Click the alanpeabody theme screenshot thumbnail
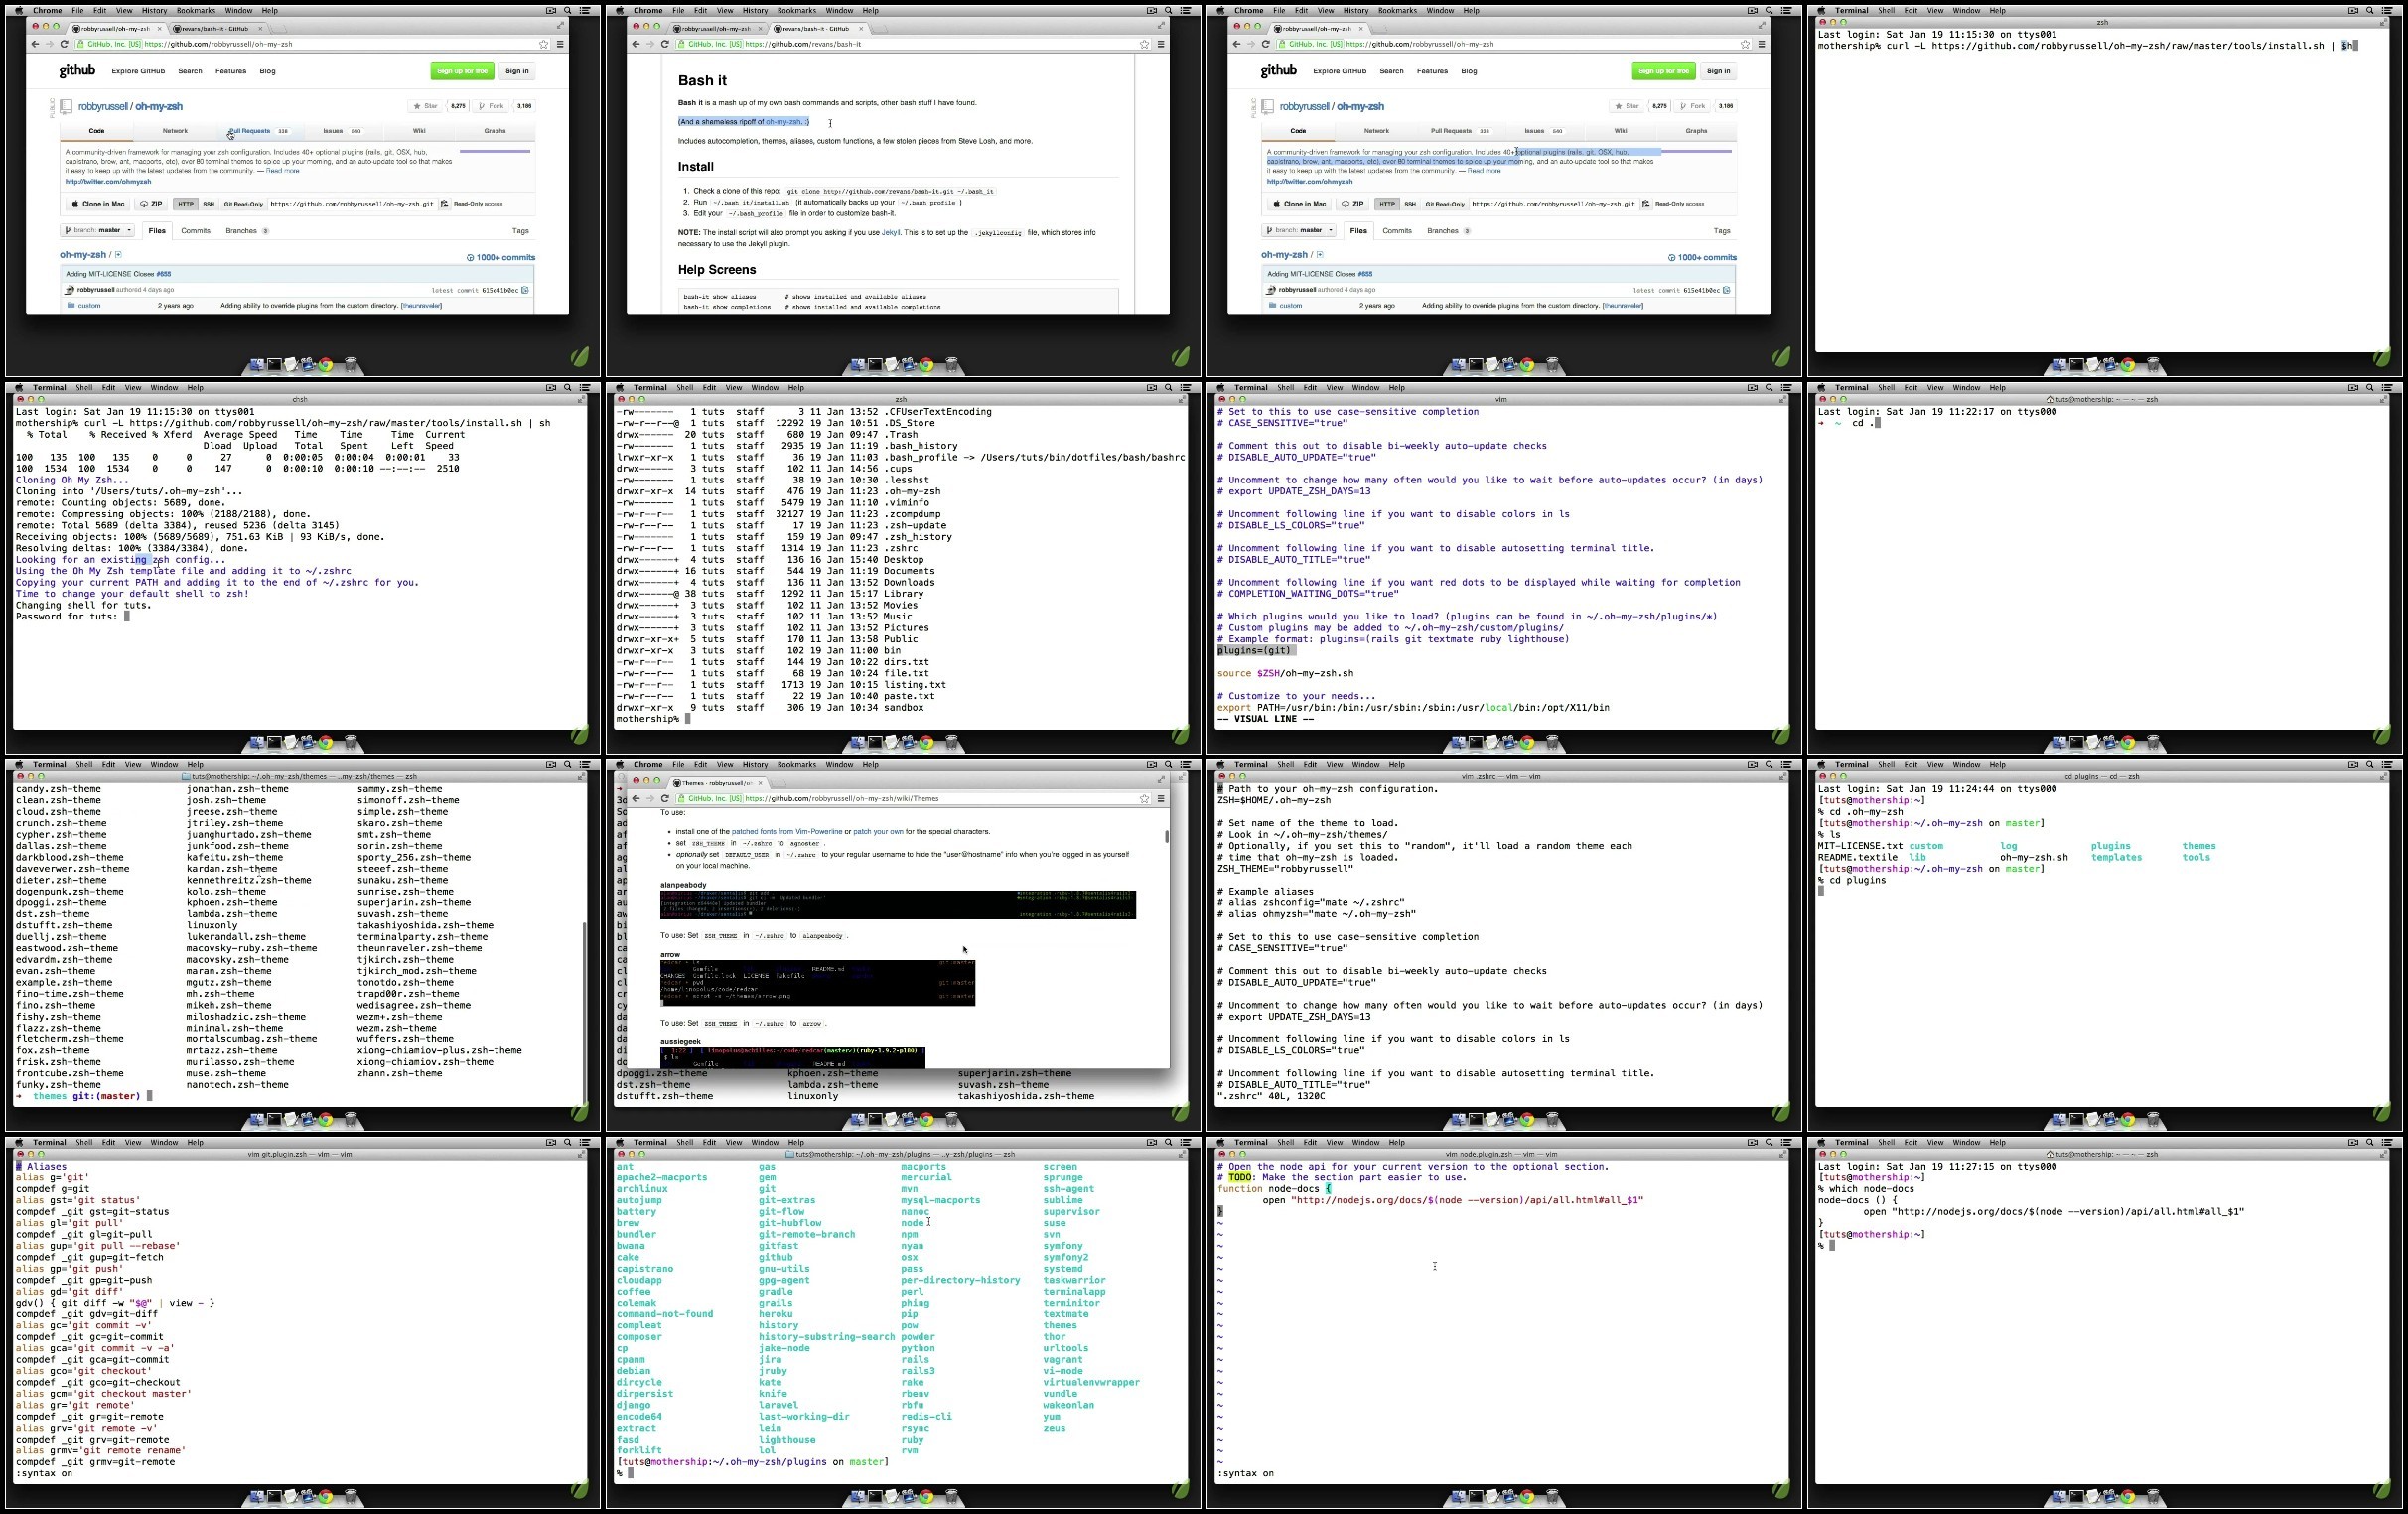This screenshot has width=2408, height=1514. (x=897, y=904)
